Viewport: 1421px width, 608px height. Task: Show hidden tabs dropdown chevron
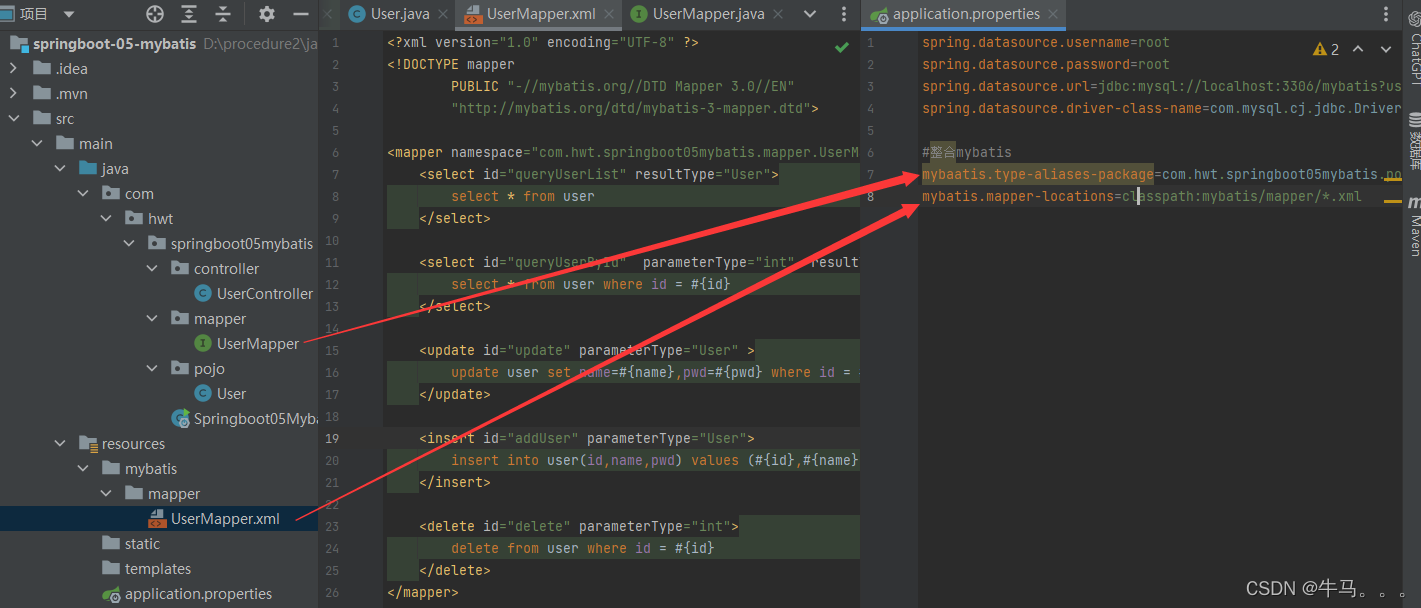coord(811,14)
